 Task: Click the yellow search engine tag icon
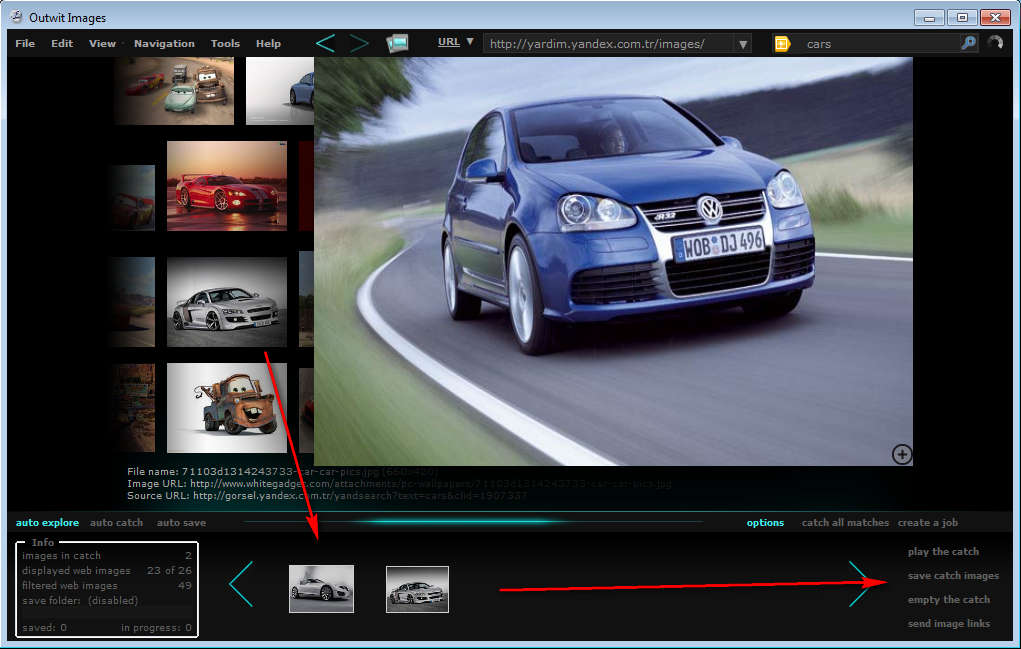tap(782, 44)
